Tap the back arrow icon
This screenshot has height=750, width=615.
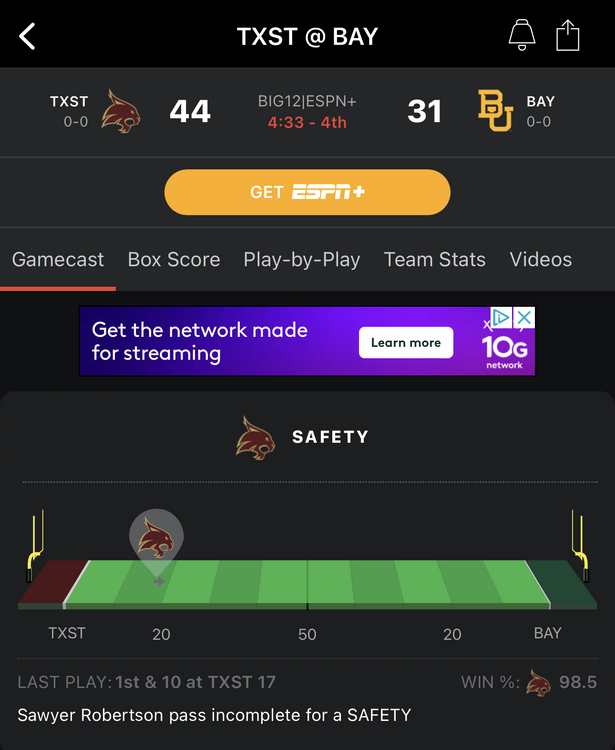pos(28,37)
